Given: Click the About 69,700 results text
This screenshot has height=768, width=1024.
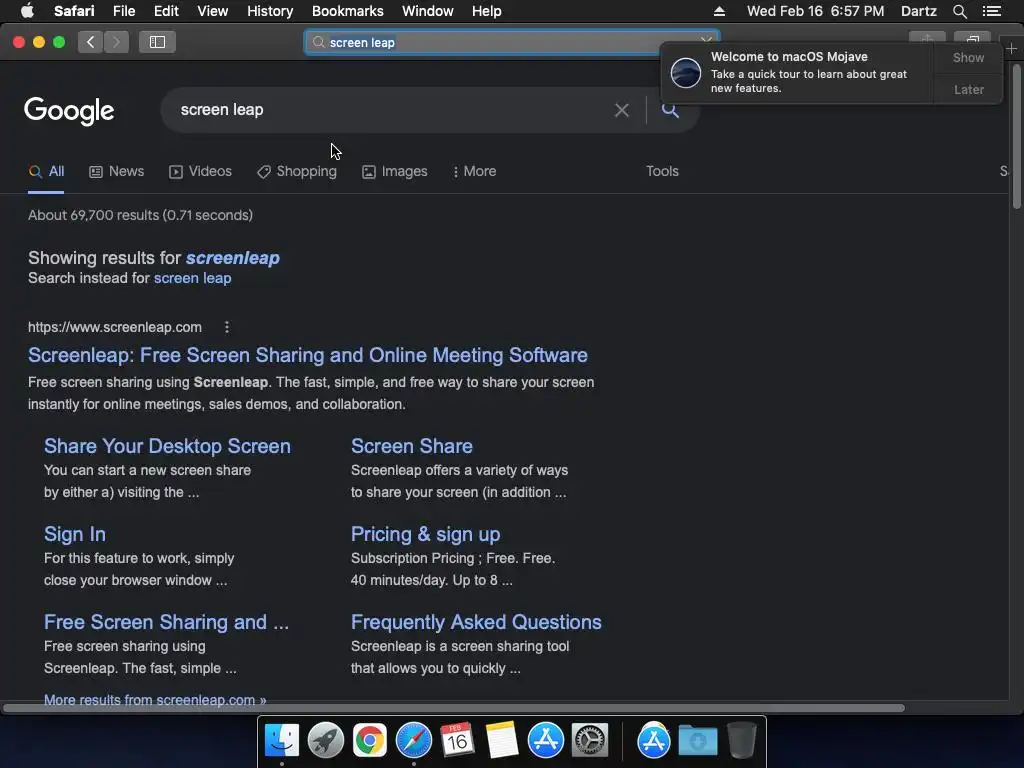Looking at the screenshot, I should click(140, 215).
